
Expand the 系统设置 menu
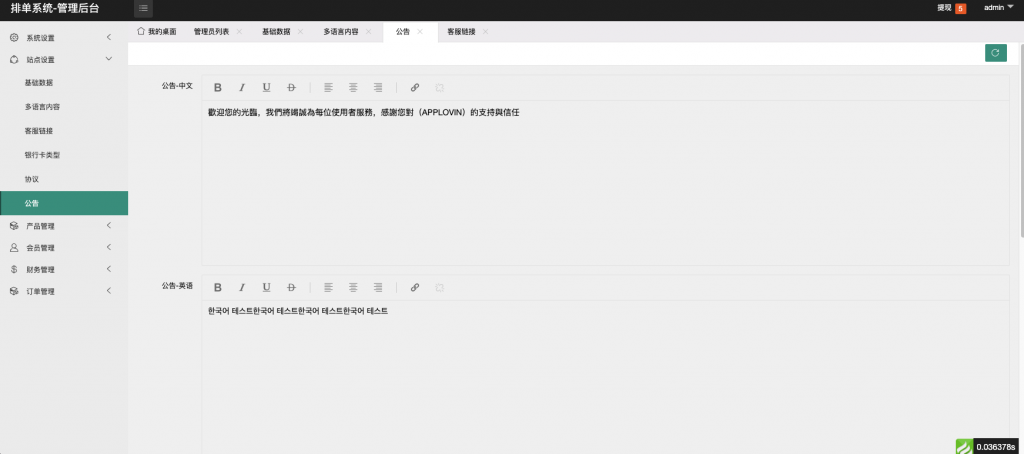click(x=64, y=38)
